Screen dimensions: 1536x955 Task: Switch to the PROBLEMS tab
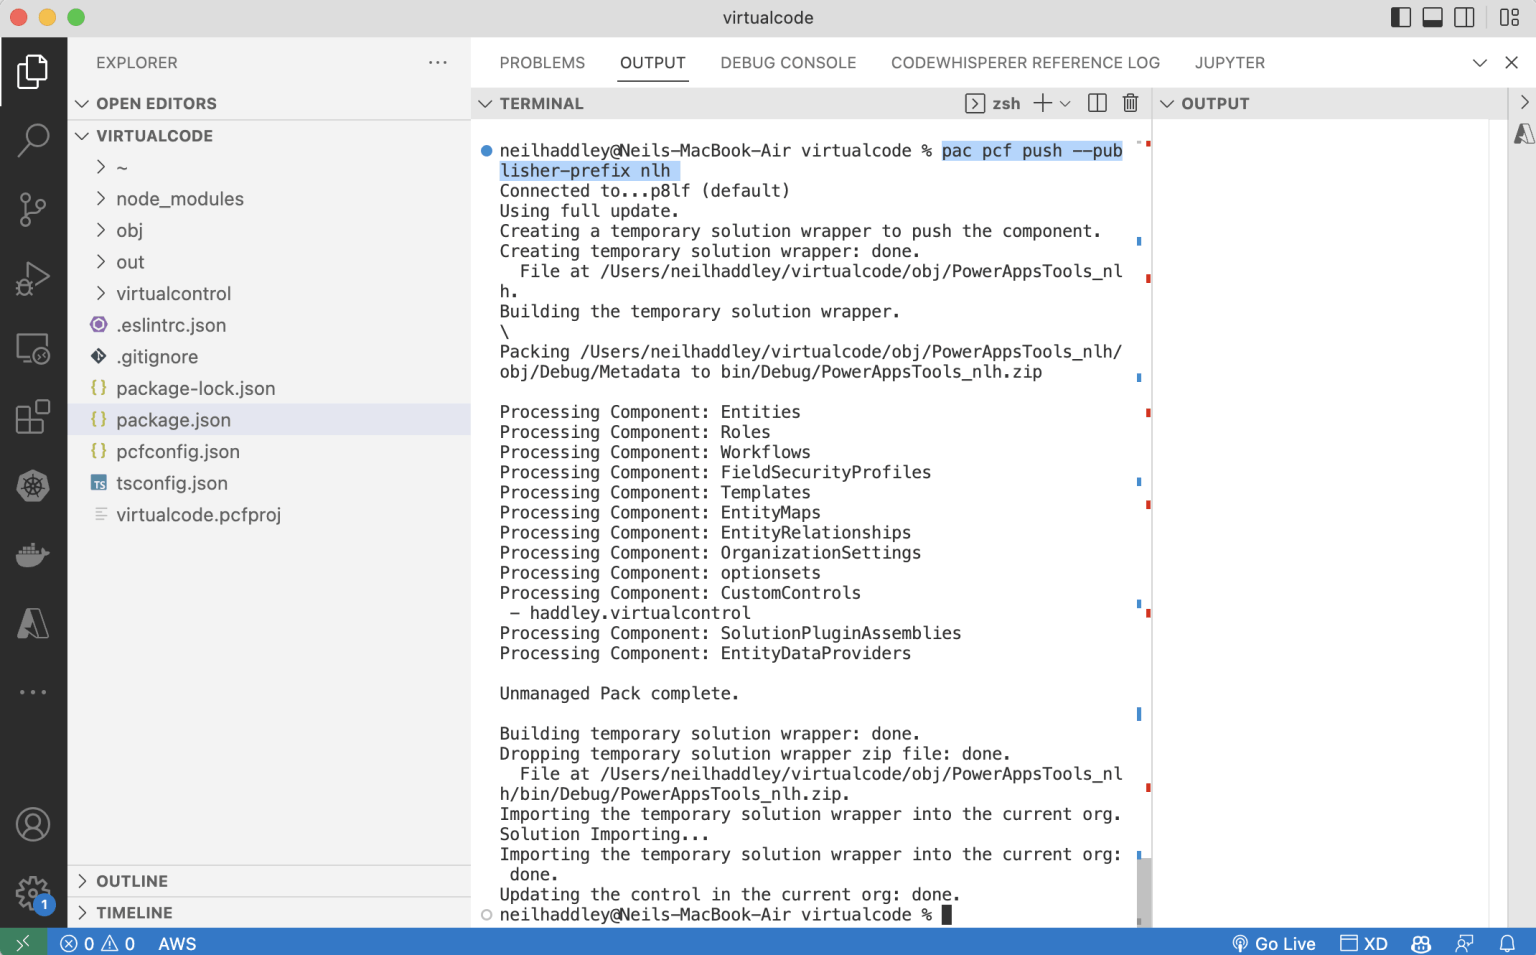tap(542, 63)
